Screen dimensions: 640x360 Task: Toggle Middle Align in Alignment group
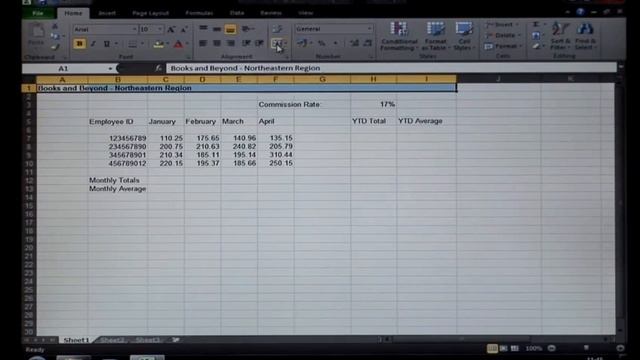click(x=217, y=29)
